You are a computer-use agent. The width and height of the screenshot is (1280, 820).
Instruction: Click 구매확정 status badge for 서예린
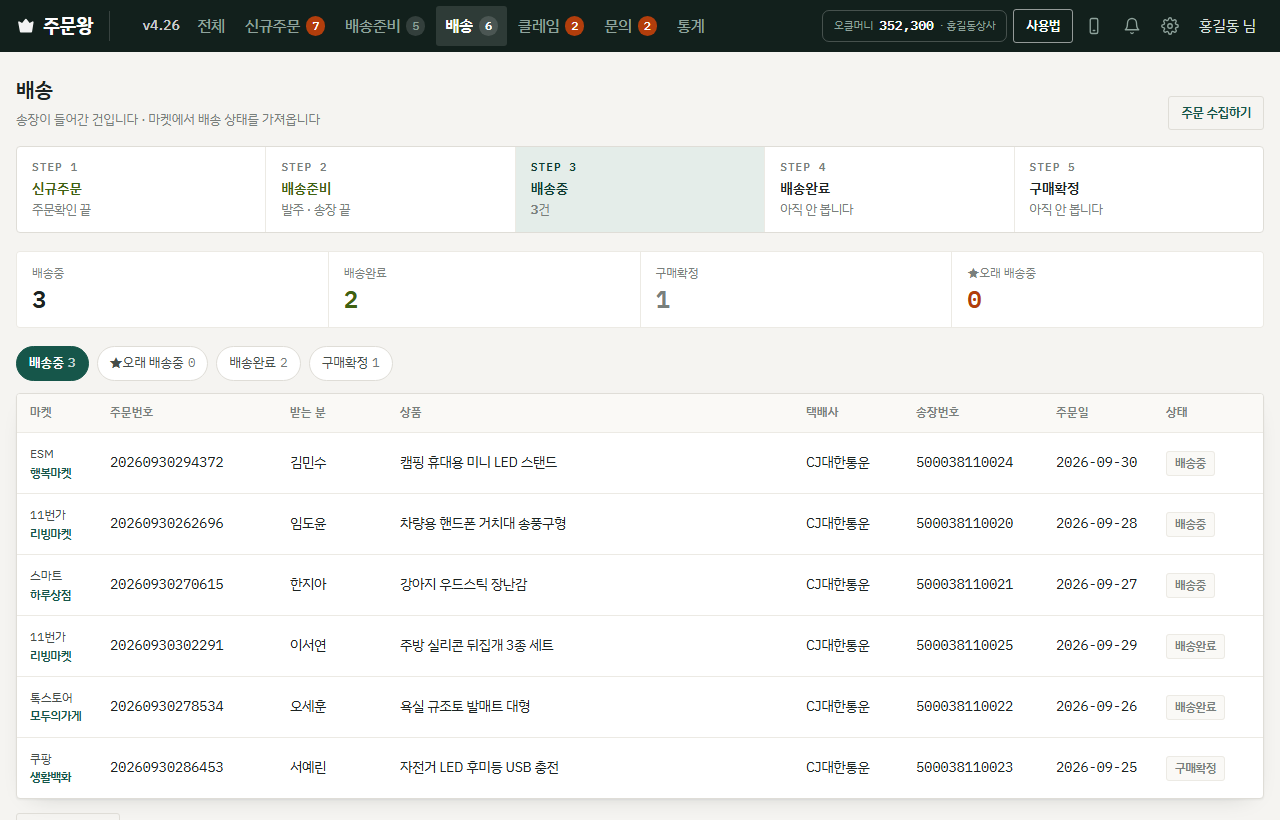pyautogui.click(x=1195, y=768)
